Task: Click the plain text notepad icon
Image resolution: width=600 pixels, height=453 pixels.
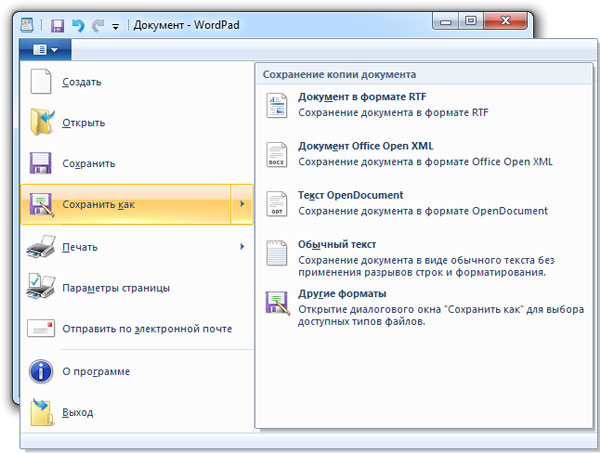Action: (277, 253)
